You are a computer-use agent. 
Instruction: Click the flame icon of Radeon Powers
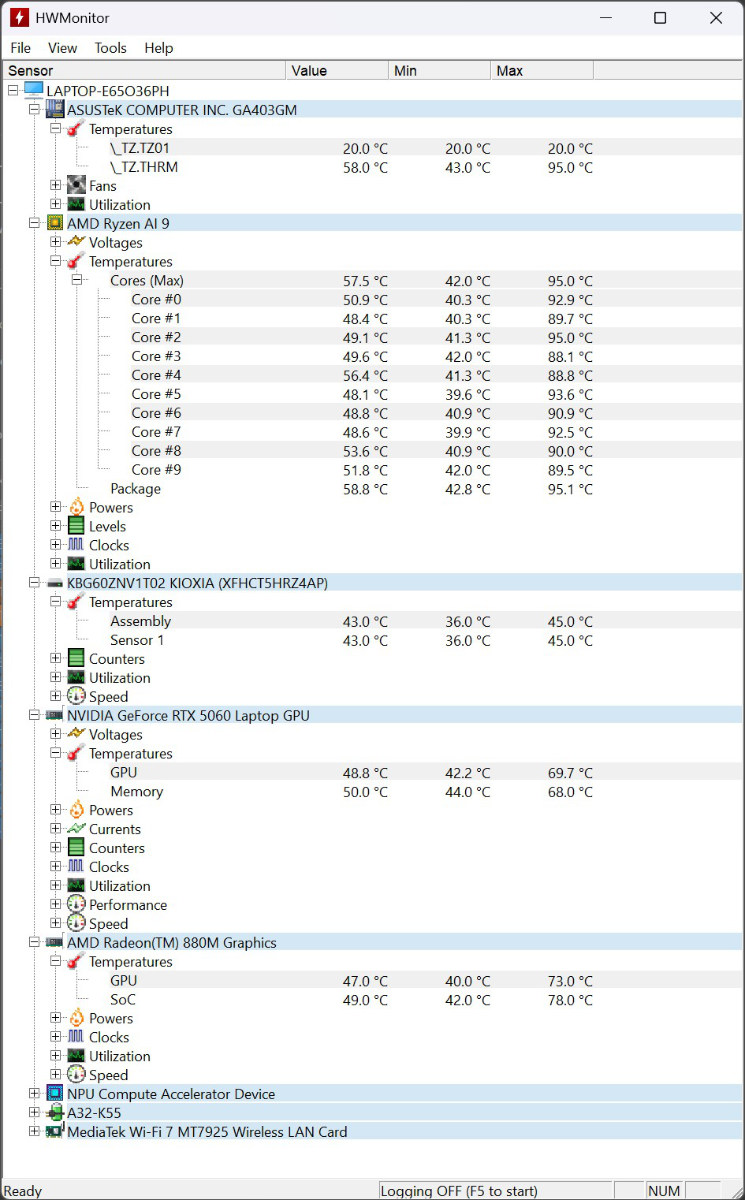(x=76, y=1018)
